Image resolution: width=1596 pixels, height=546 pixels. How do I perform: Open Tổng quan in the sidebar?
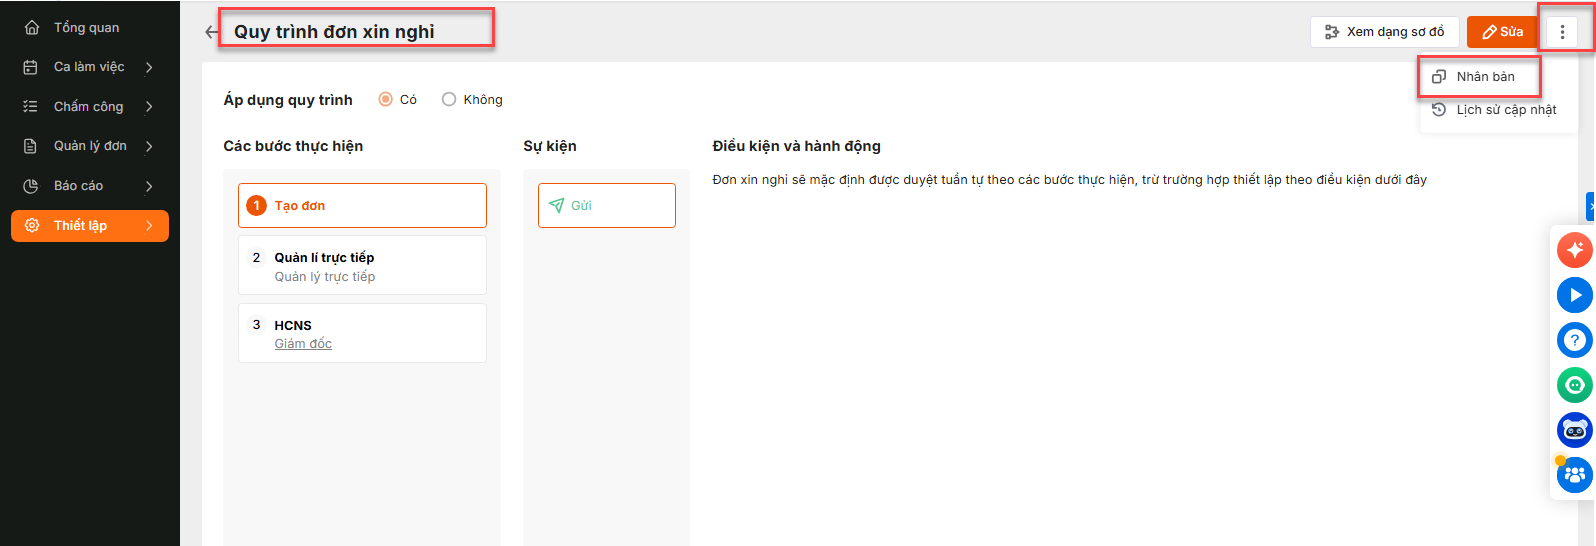click(x=90, y=28)
